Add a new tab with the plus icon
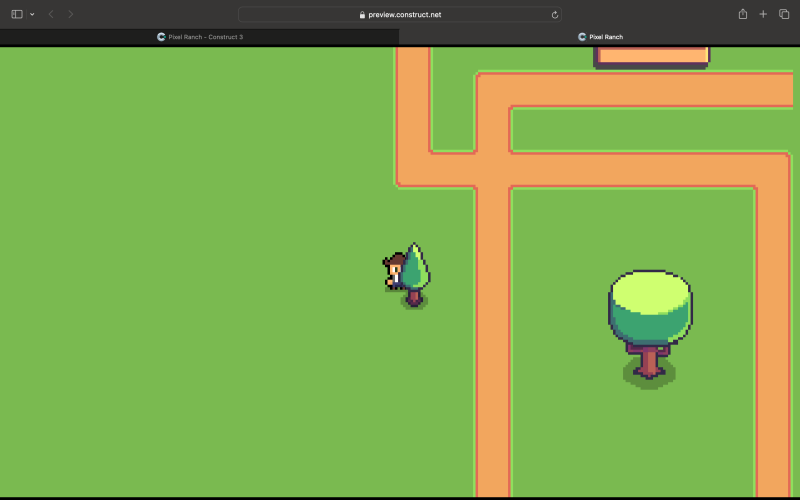 tap(763, 14)
